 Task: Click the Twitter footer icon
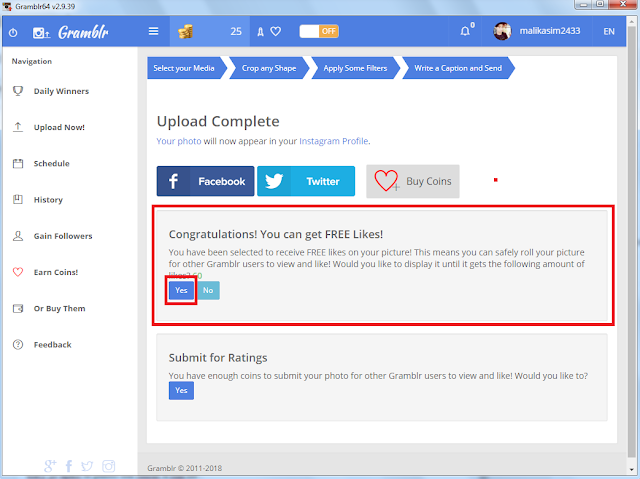coord(87,466)
